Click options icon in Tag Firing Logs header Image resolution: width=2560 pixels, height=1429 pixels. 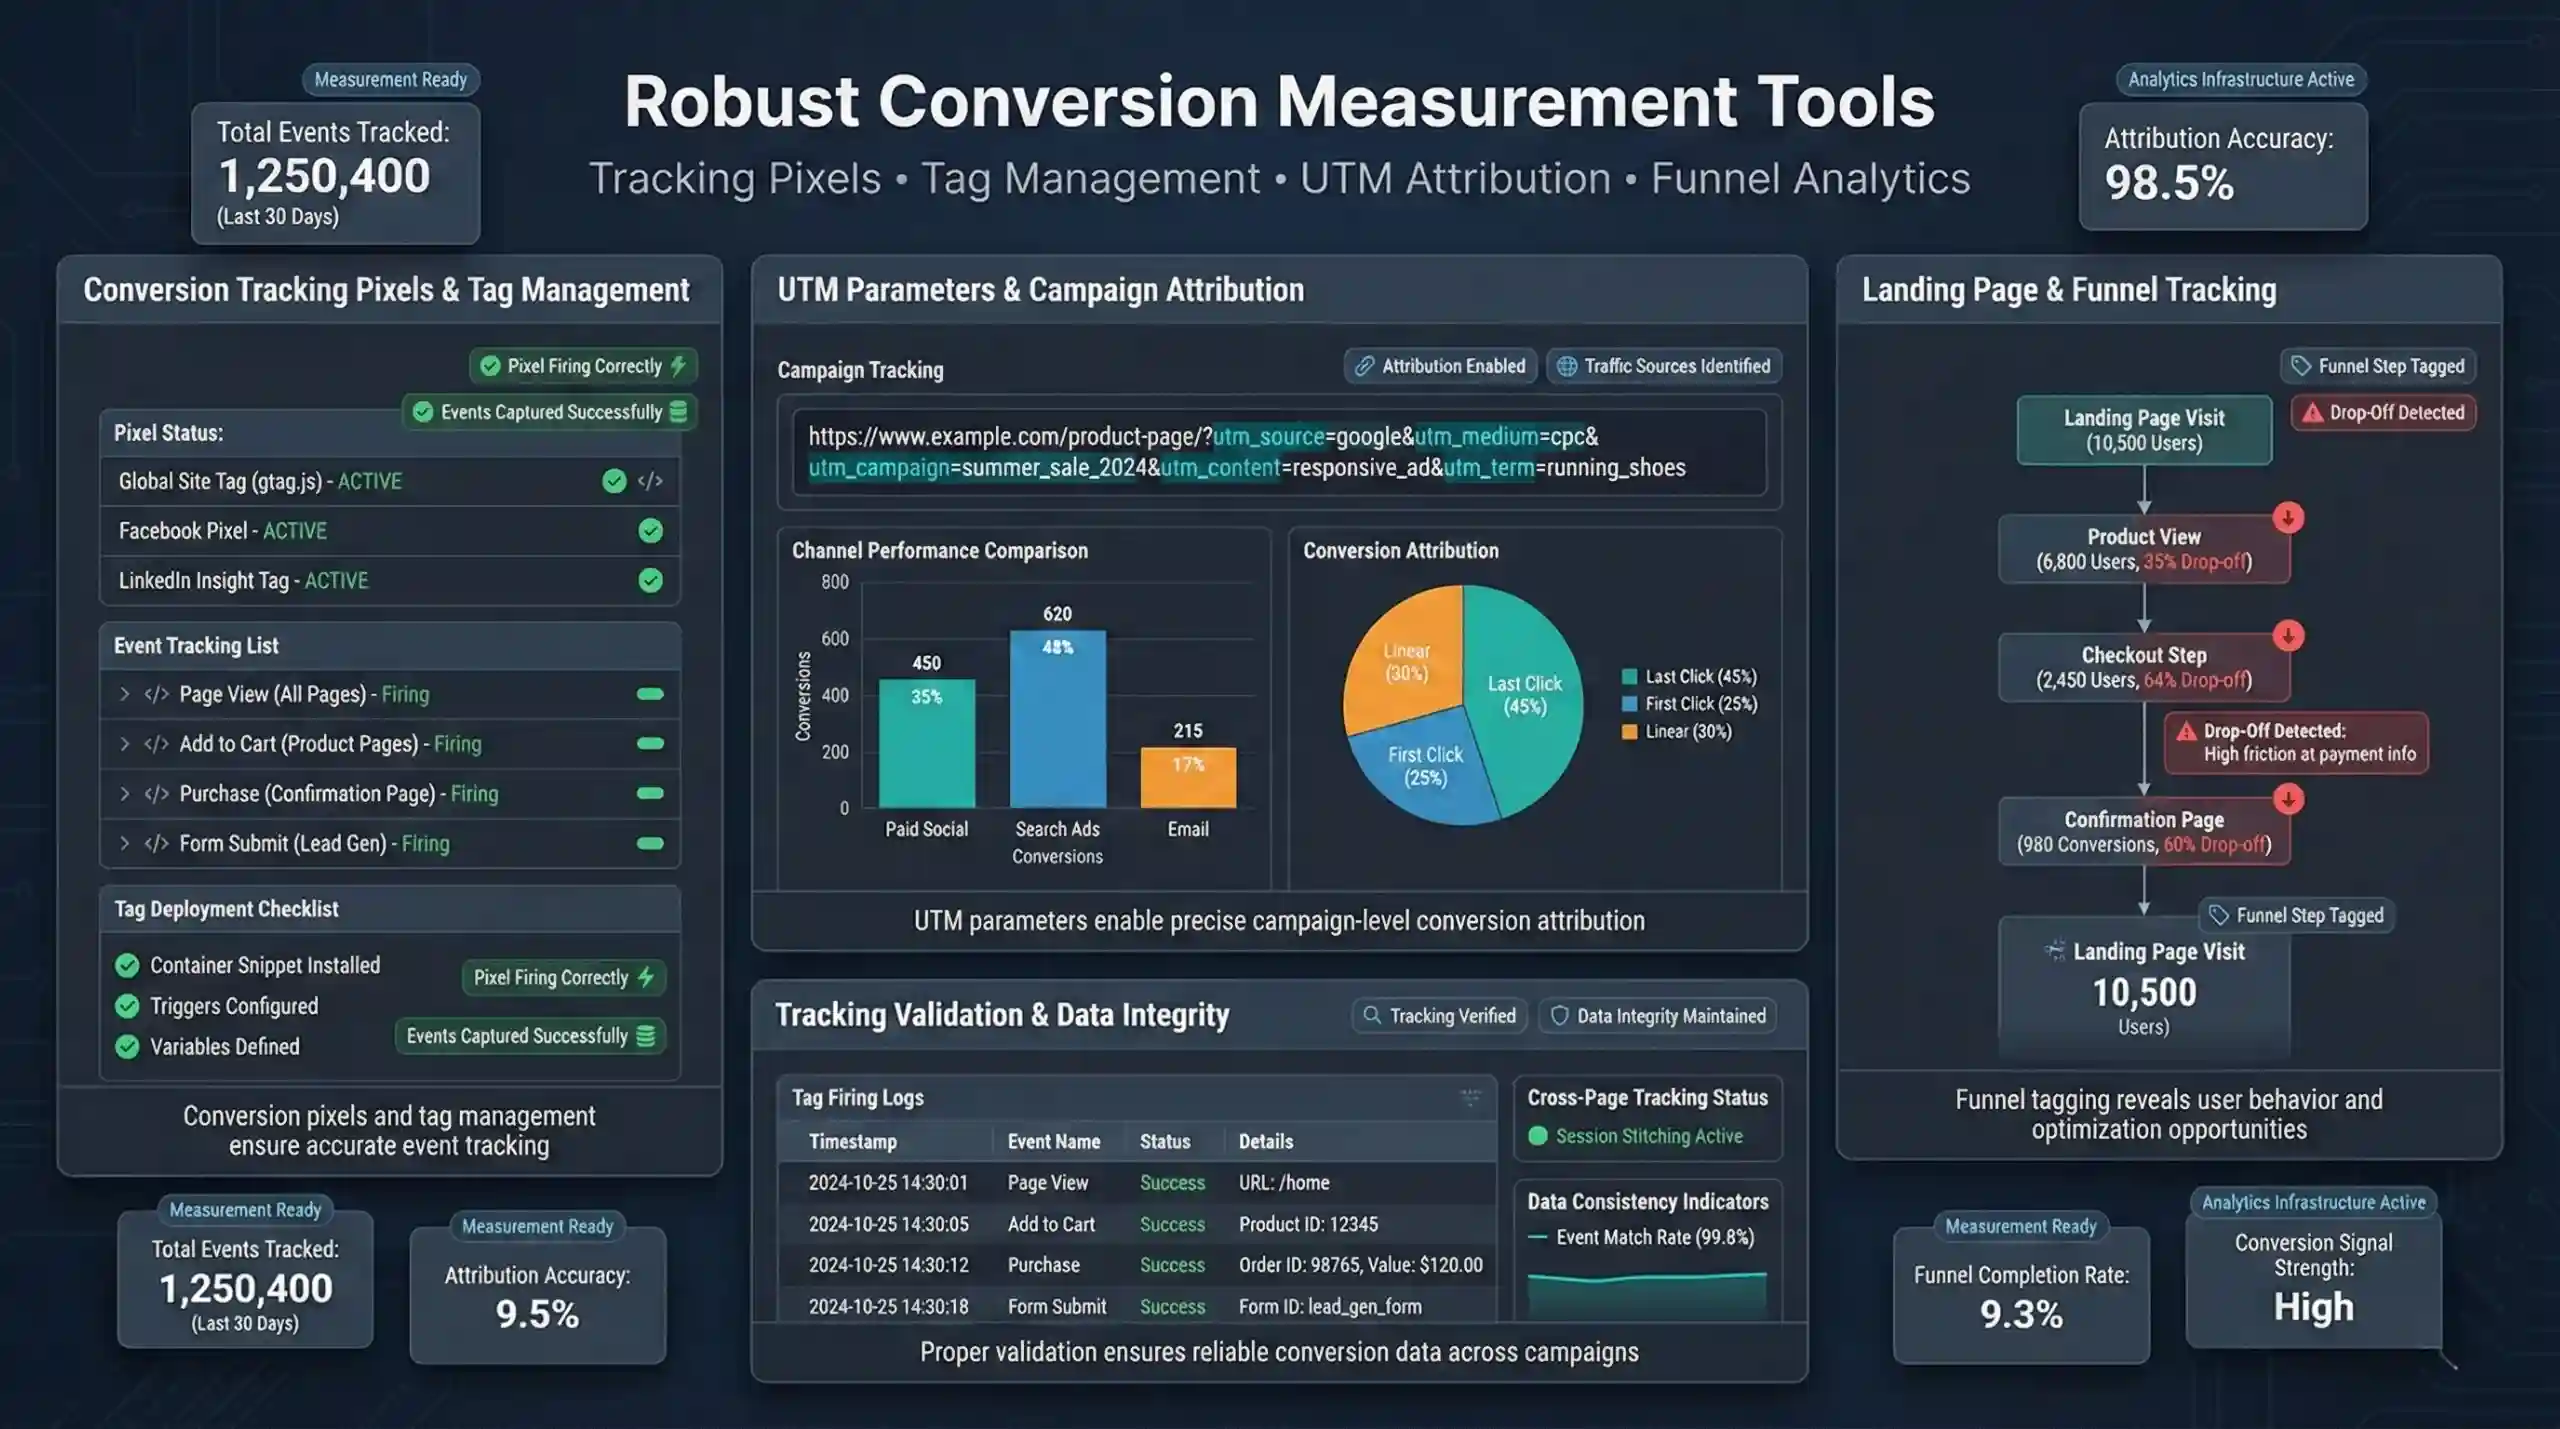(x=1470, y=1098)
